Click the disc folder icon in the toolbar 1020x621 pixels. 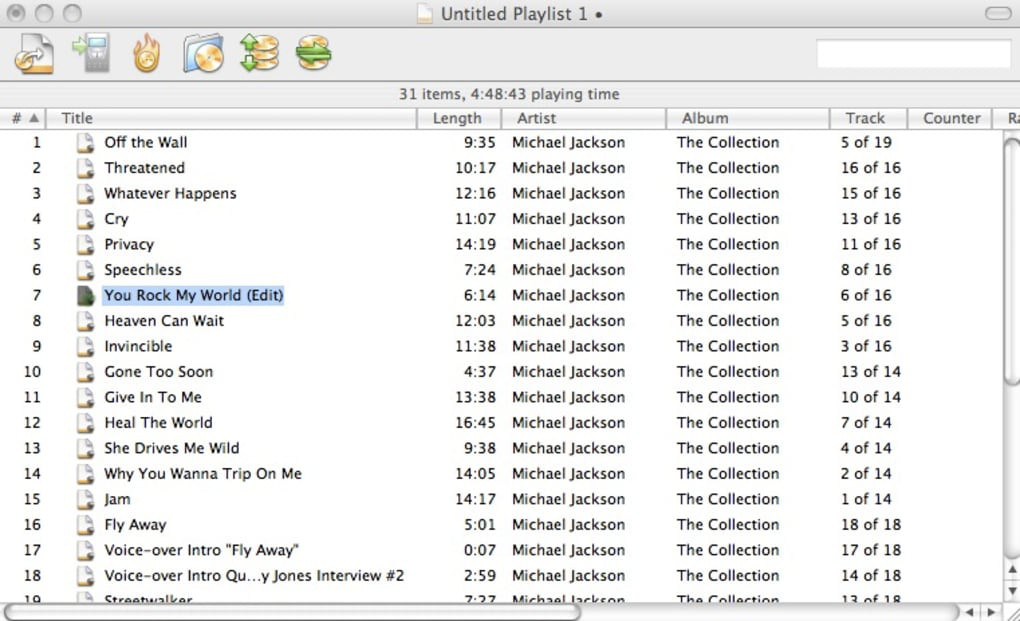tap(203, 53)
